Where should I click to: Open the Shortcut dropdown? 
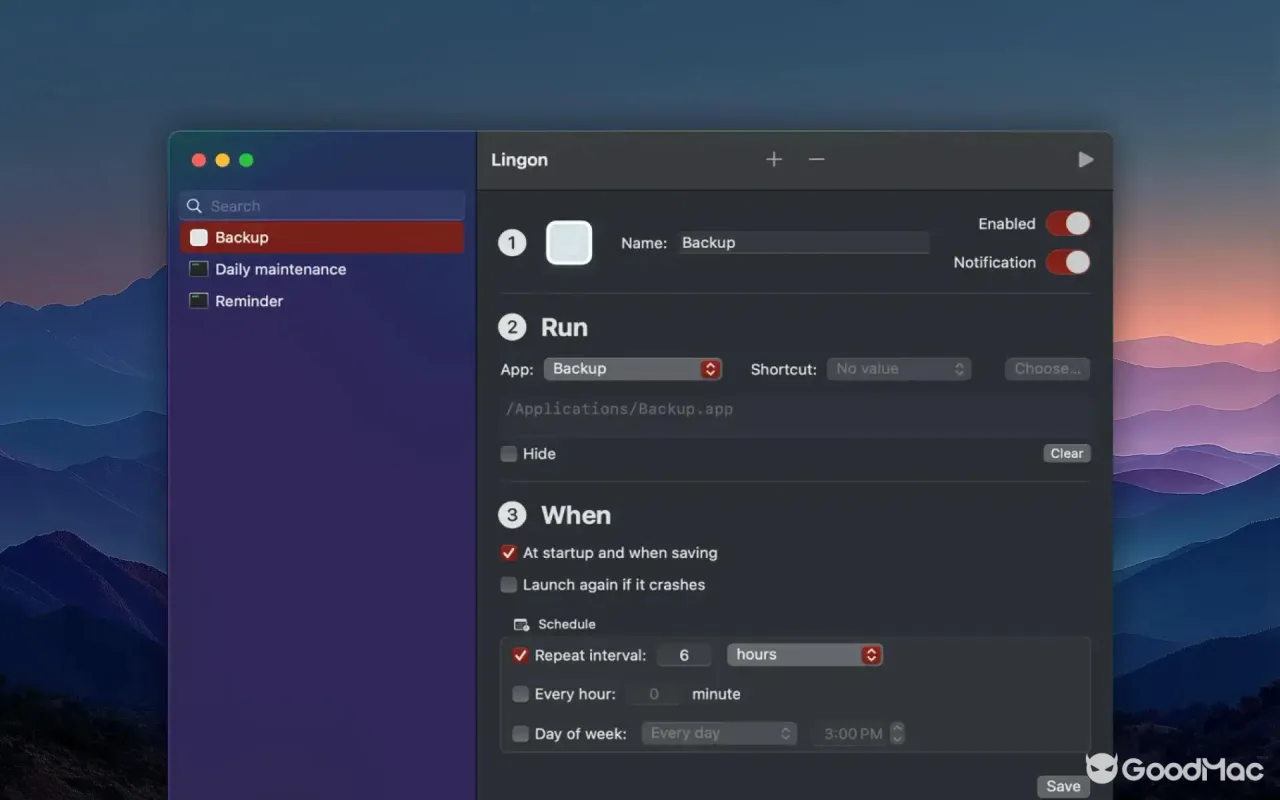[899, 369]
